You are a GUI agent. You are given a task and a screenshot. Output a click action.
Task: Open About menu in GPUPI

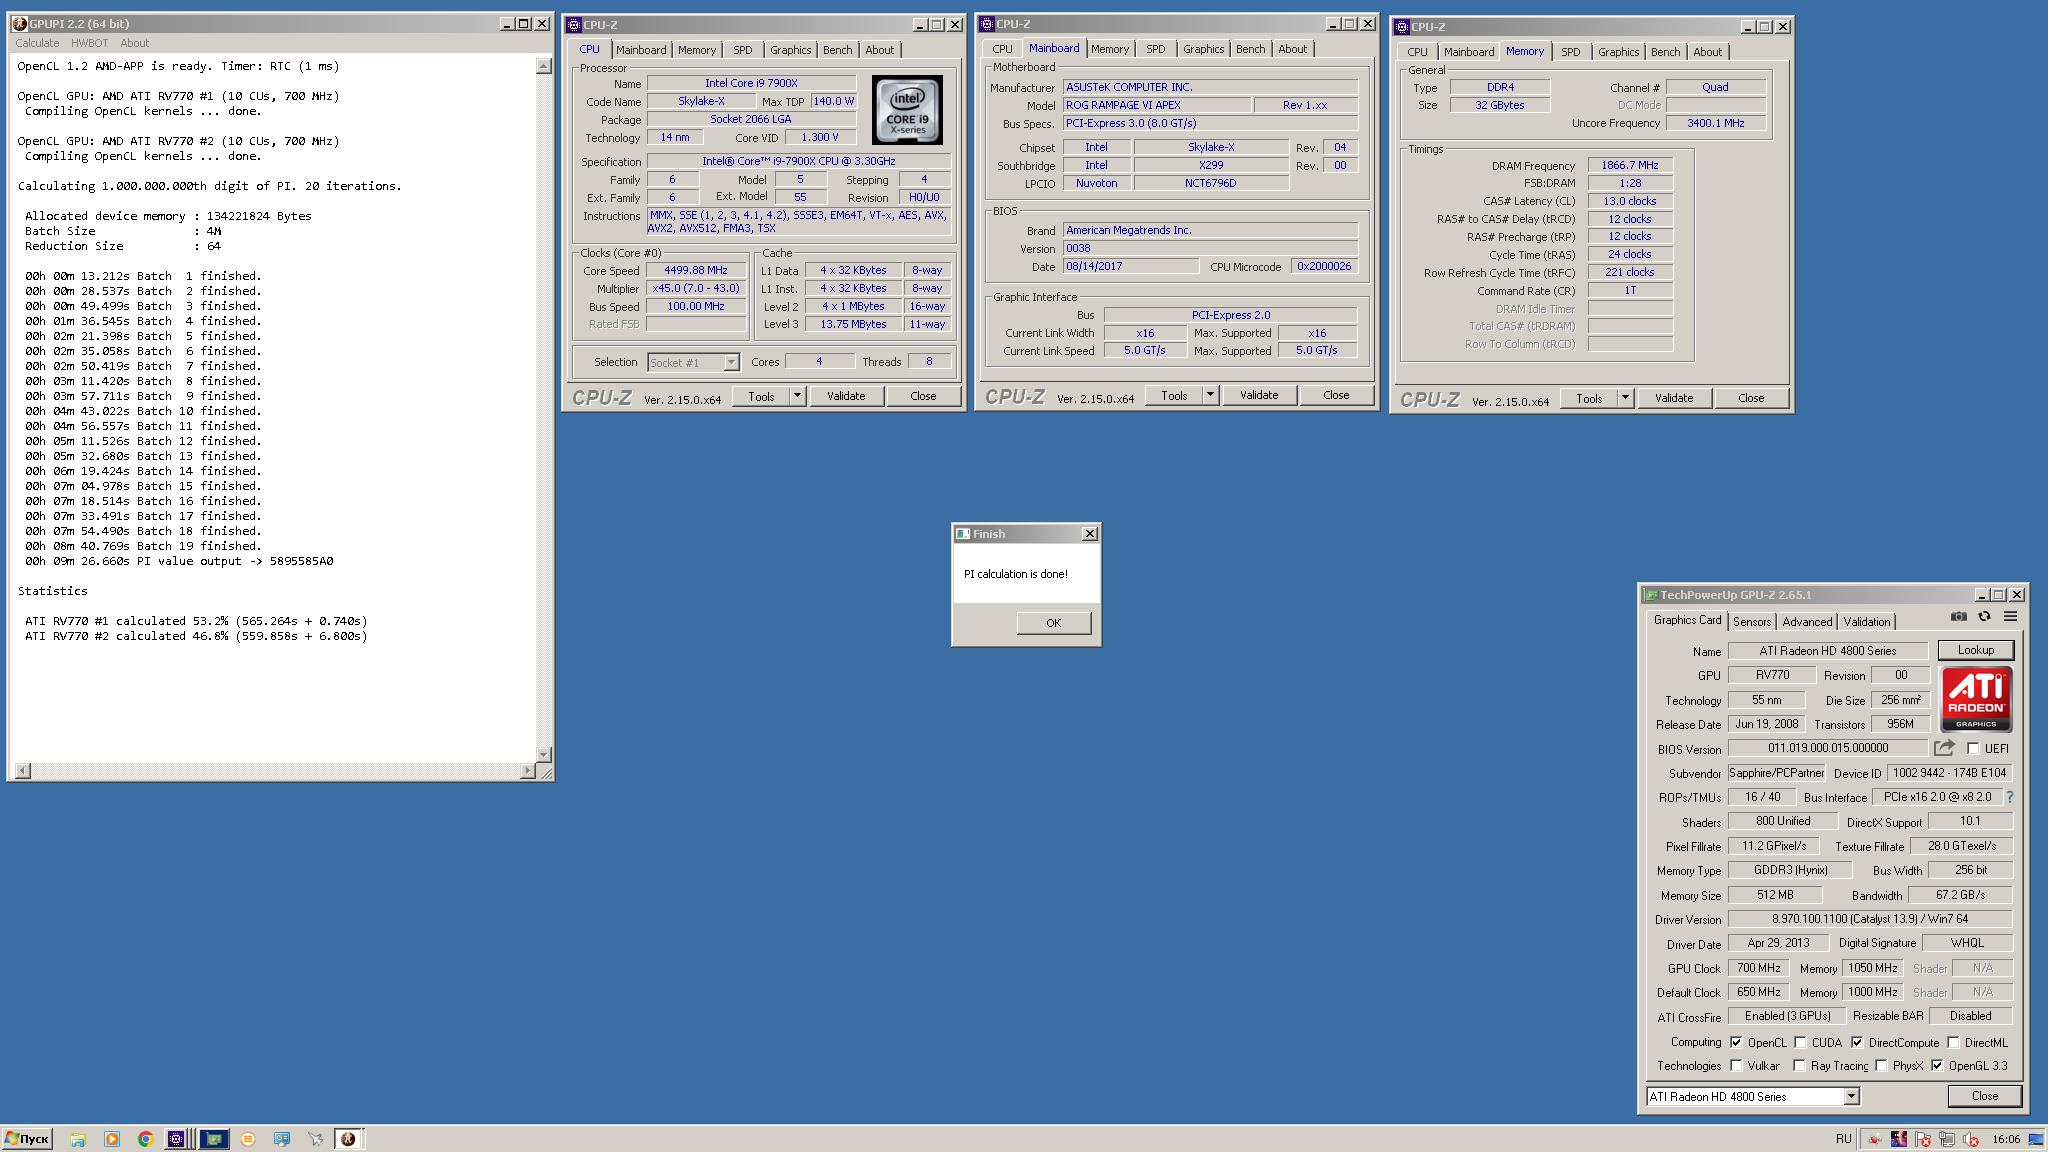point(134,43)
